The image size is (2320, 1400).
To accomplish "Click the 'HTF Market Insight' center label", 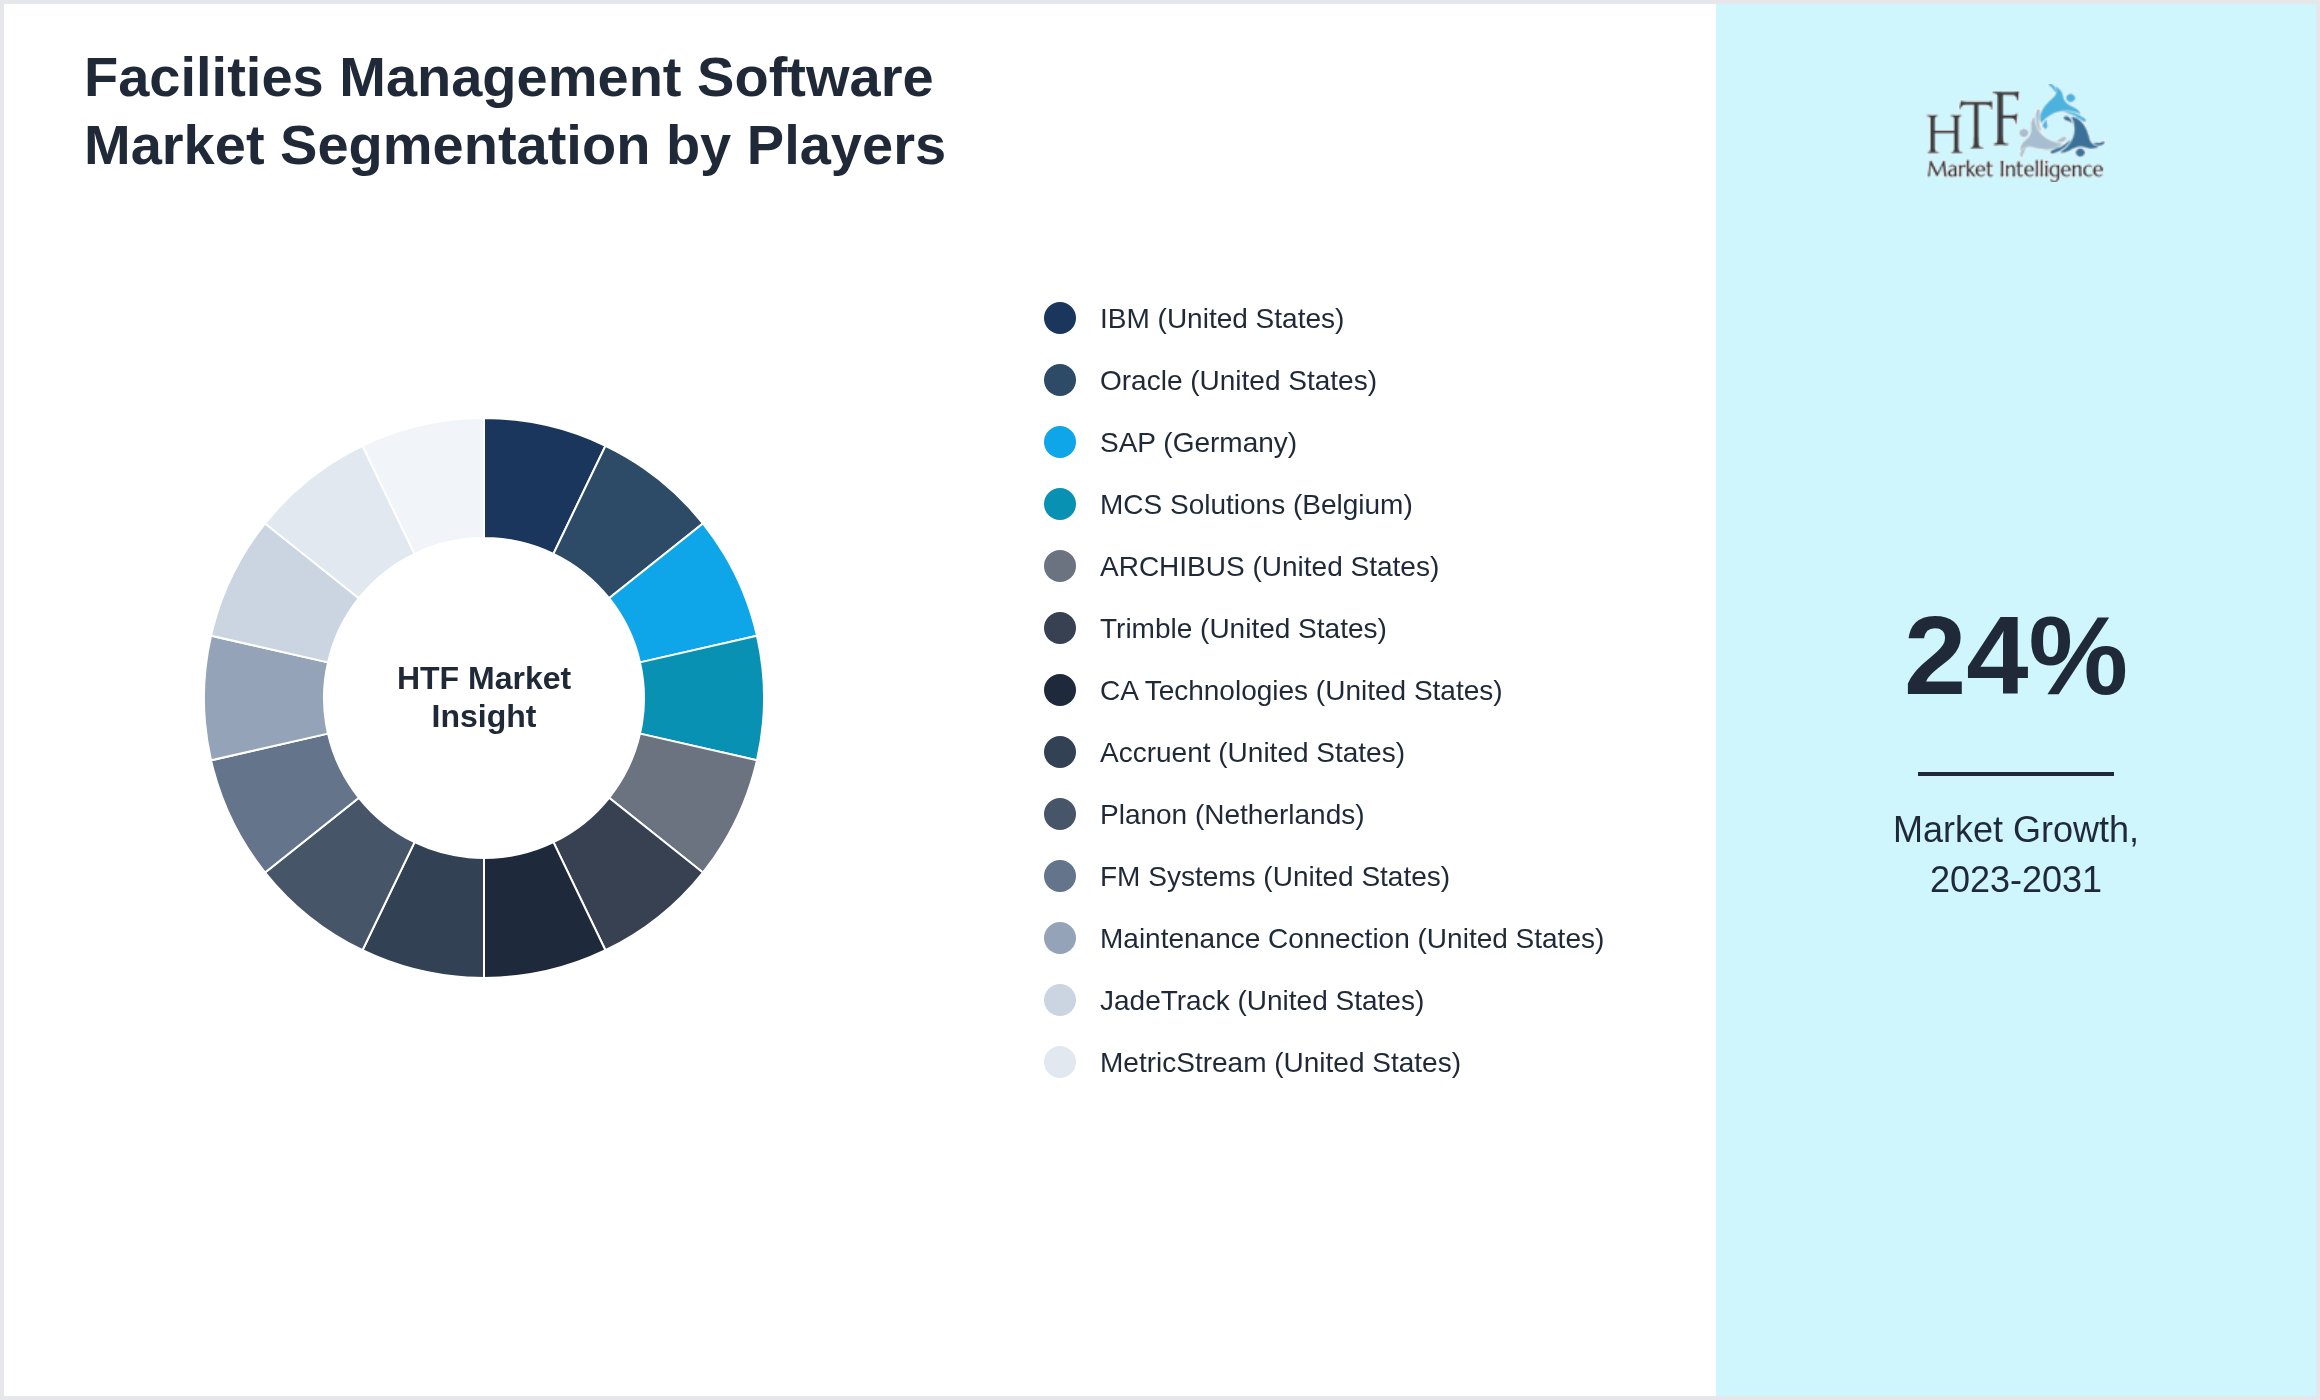I will [484, 697].
